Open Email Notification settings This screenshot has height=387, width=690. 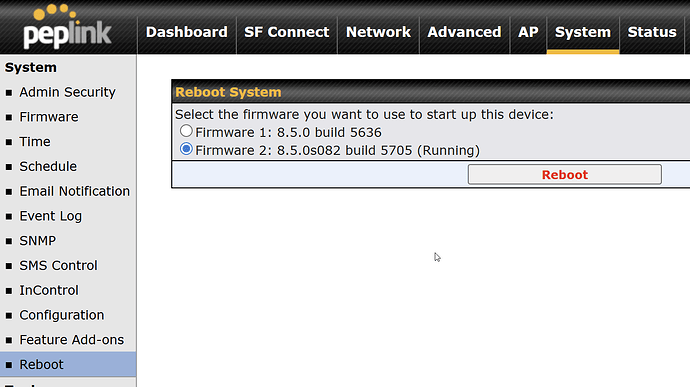point(74,191)
